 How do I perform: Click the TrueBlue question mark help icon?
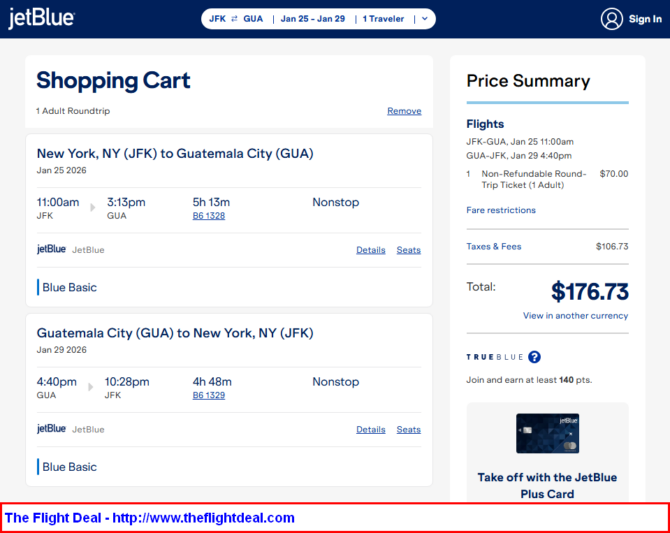[534, 357]
